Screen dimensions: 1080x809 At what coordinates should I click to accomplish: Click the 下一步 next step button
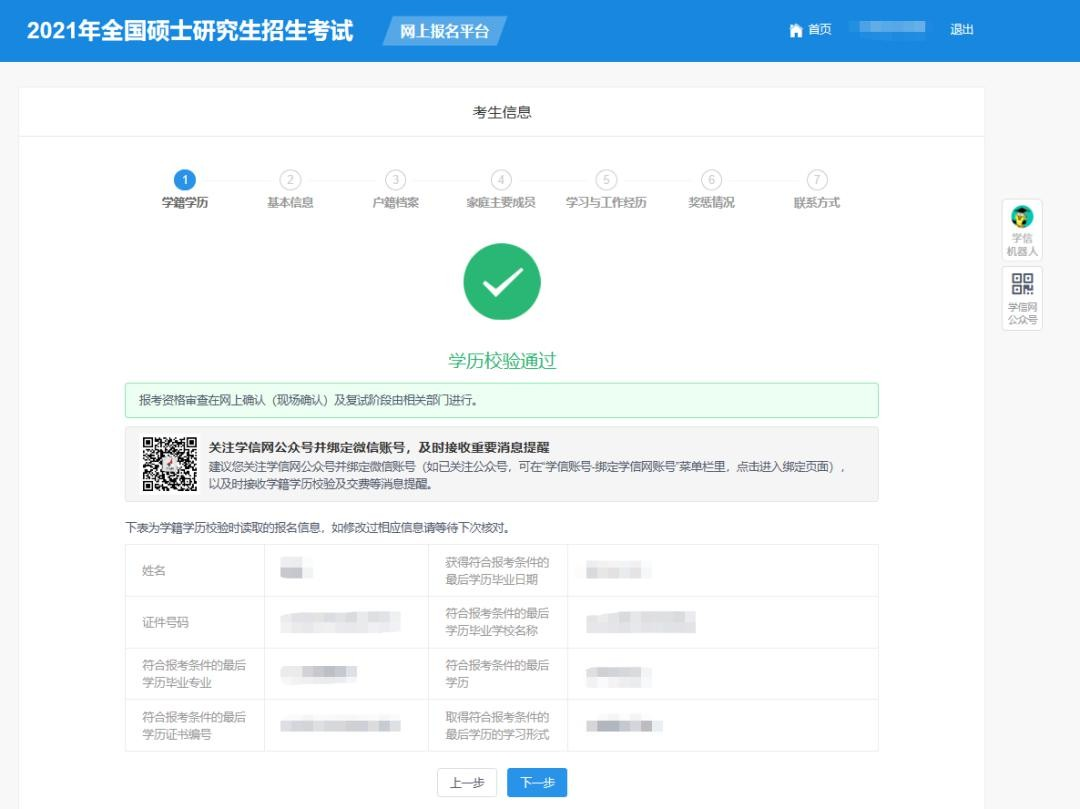coord(537,783)
